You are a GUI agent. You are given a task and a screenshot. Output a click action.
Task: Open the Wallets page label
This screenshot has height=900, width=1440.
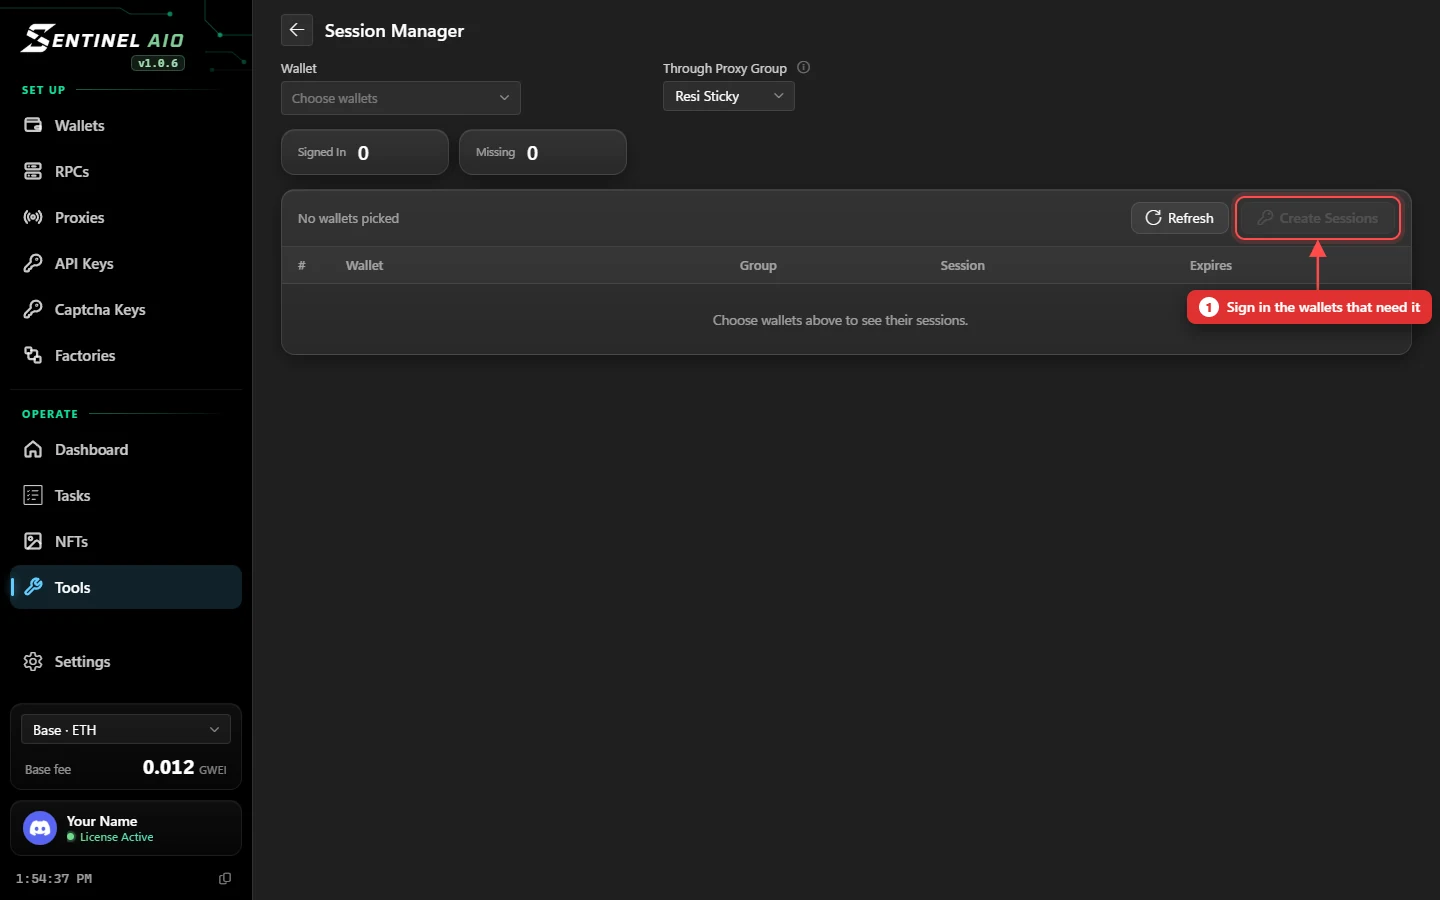tap(80, 125)
